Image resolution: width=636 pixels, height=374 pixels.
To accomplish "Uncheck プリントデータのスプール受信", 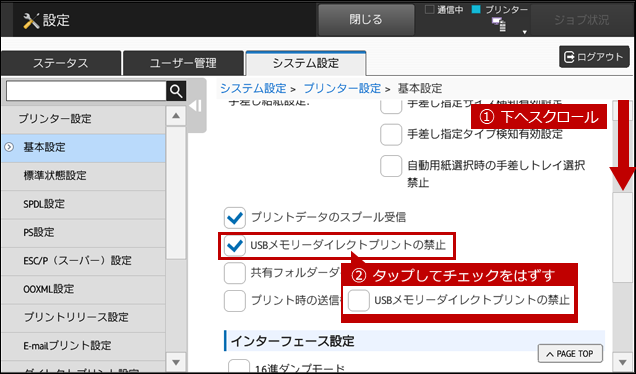I will [234, 218].
